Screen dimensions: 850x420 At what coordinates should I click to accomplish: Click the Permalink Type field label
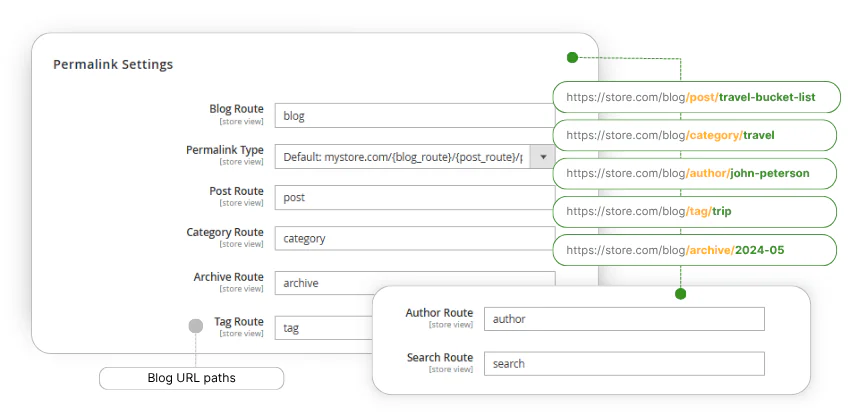tap(225, 150)
